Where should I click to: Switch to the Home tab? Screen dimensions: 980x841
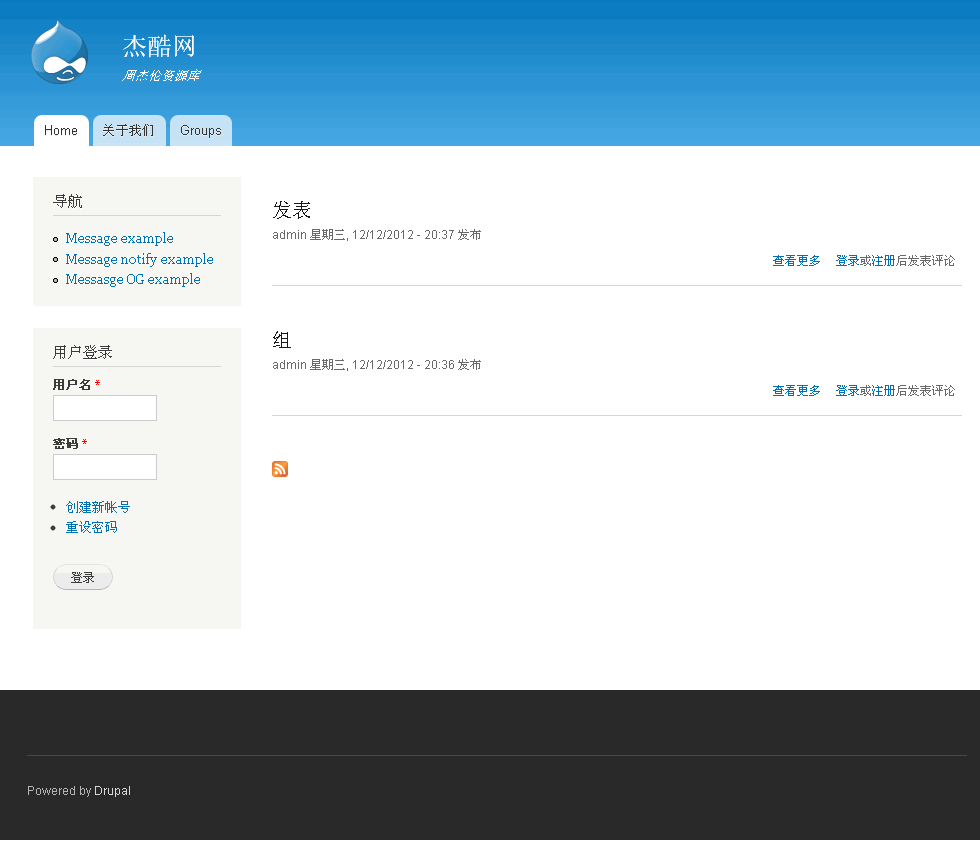60,130
